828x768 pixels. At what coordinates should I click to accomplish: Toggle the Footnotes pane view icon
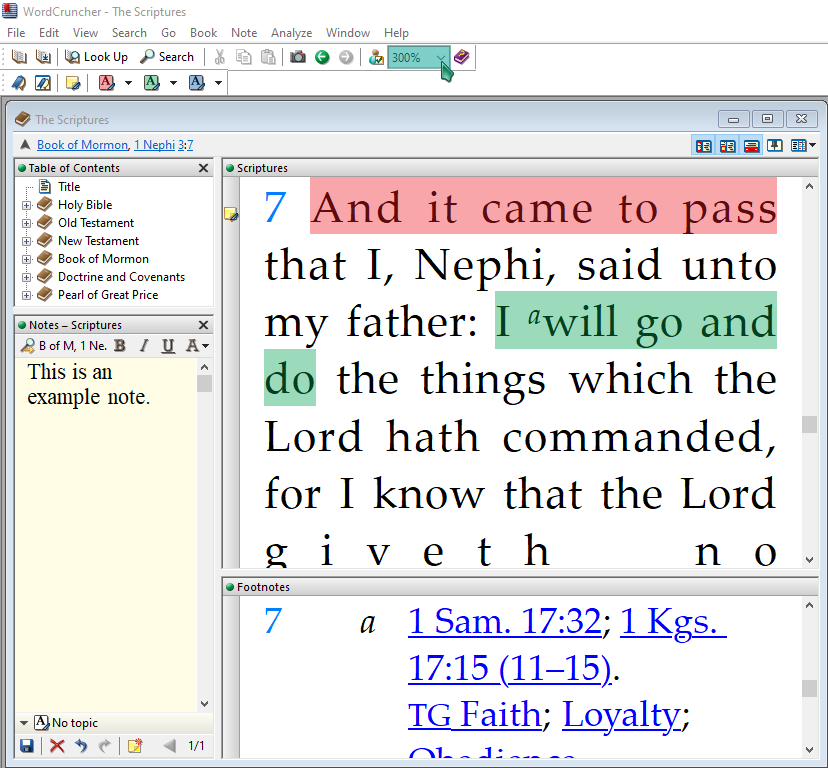(x=751, y=146)
